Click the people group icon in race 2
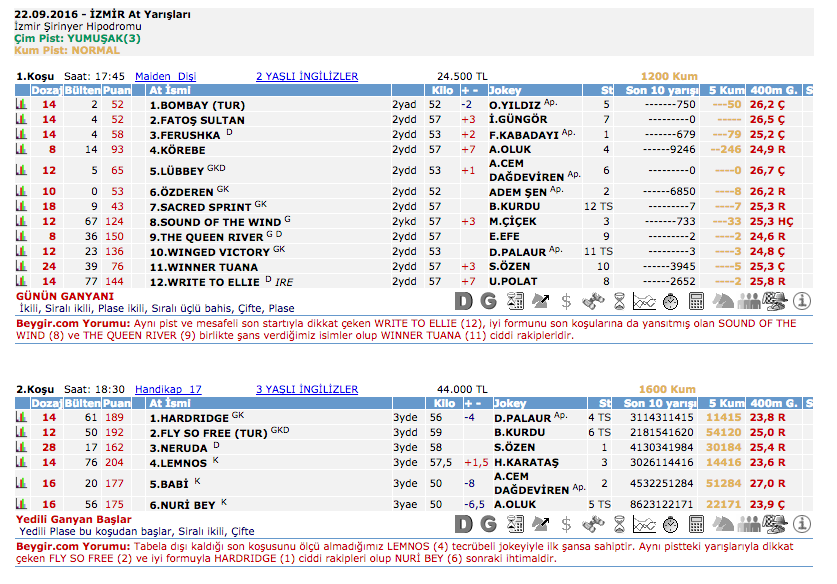This screenshot has width=837, height=584. [x=749, y=524]
